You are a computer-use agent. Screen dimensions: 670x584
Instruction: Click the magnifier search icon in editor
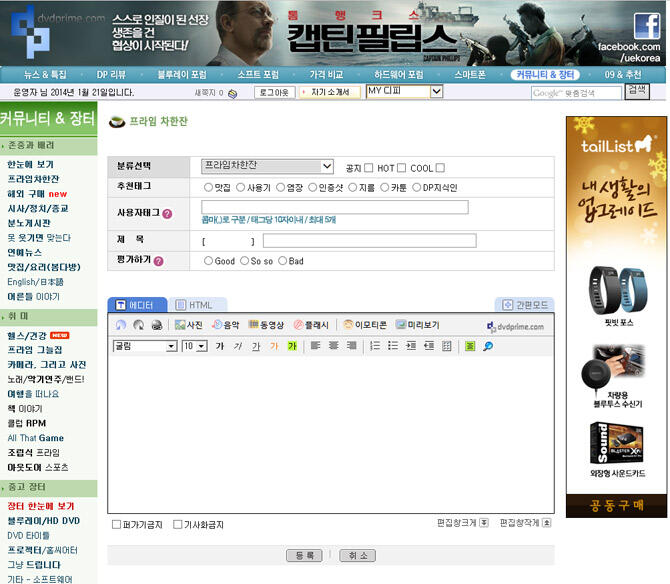tap(488, 346)
